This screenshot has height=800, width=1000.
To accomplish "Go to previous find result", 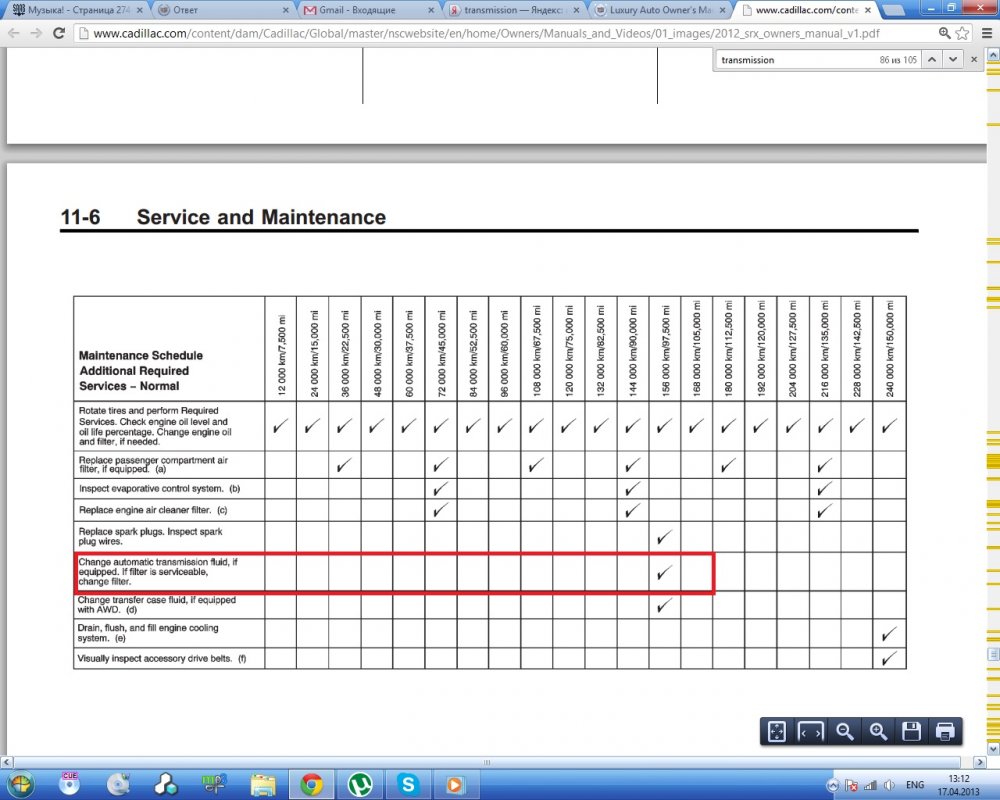I will click(x=930, y=60).
